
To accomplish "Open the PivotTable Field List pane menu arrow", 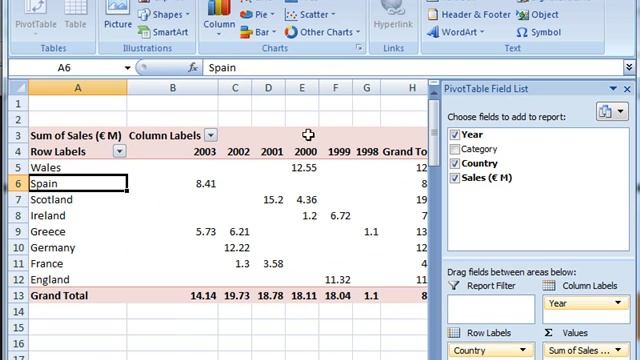I will (613, 89).
